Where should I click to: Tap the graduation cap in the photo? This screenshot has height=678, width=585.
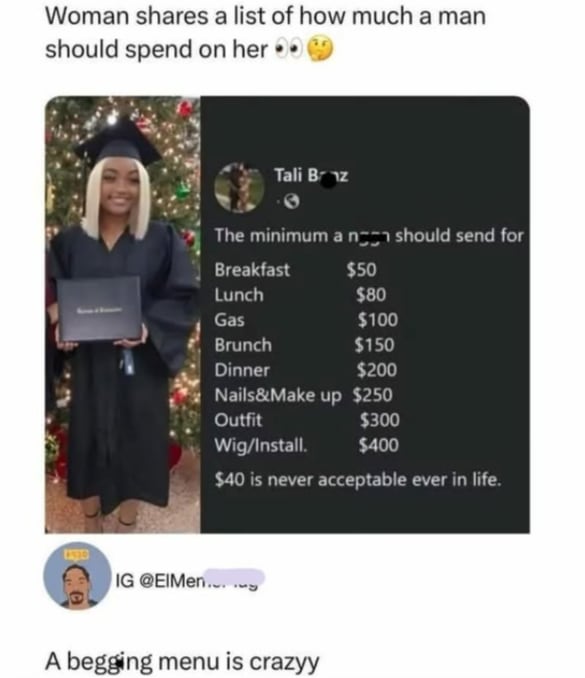click(118, 143)
